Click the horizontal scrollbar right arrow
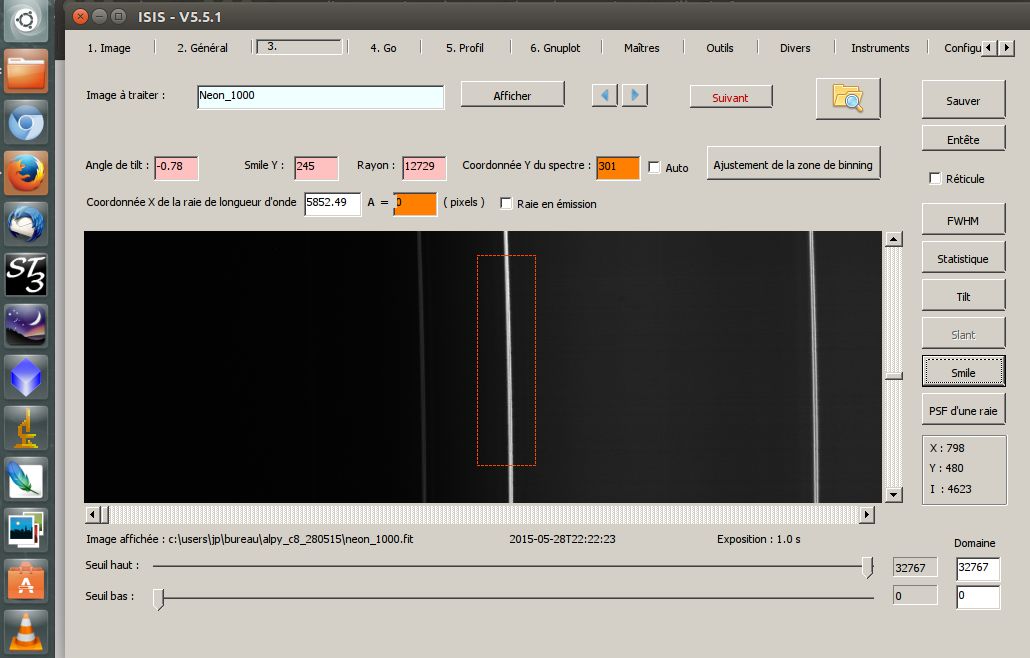 (x=867, y=514)
